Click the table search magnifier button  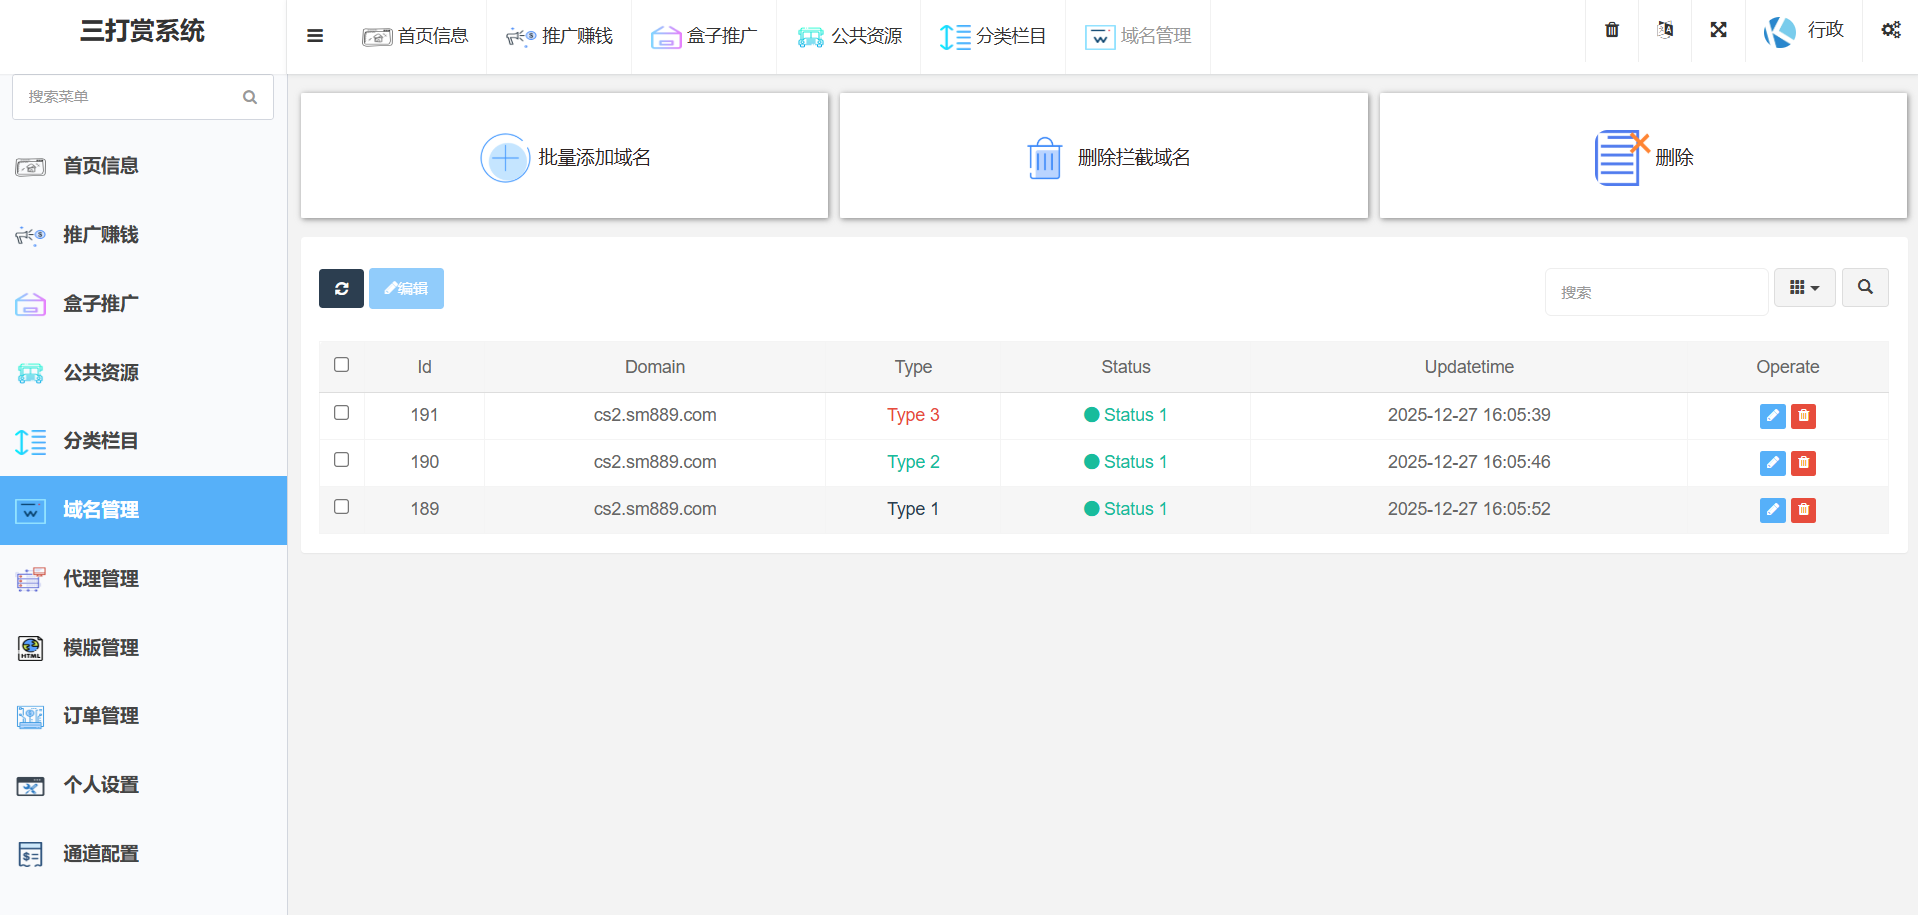[x=1865, y=288]
